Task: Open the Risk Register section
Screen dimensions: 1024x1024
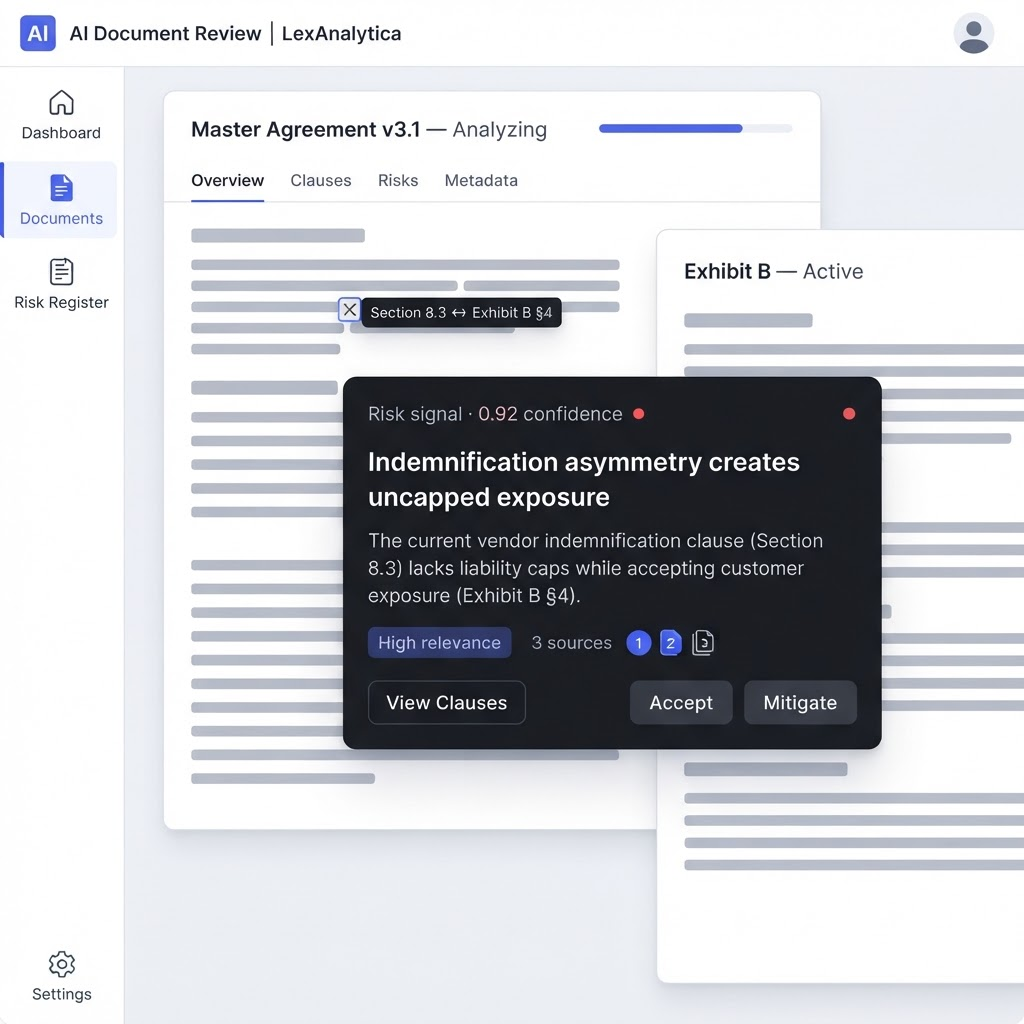Action: [x=61, y=284]
